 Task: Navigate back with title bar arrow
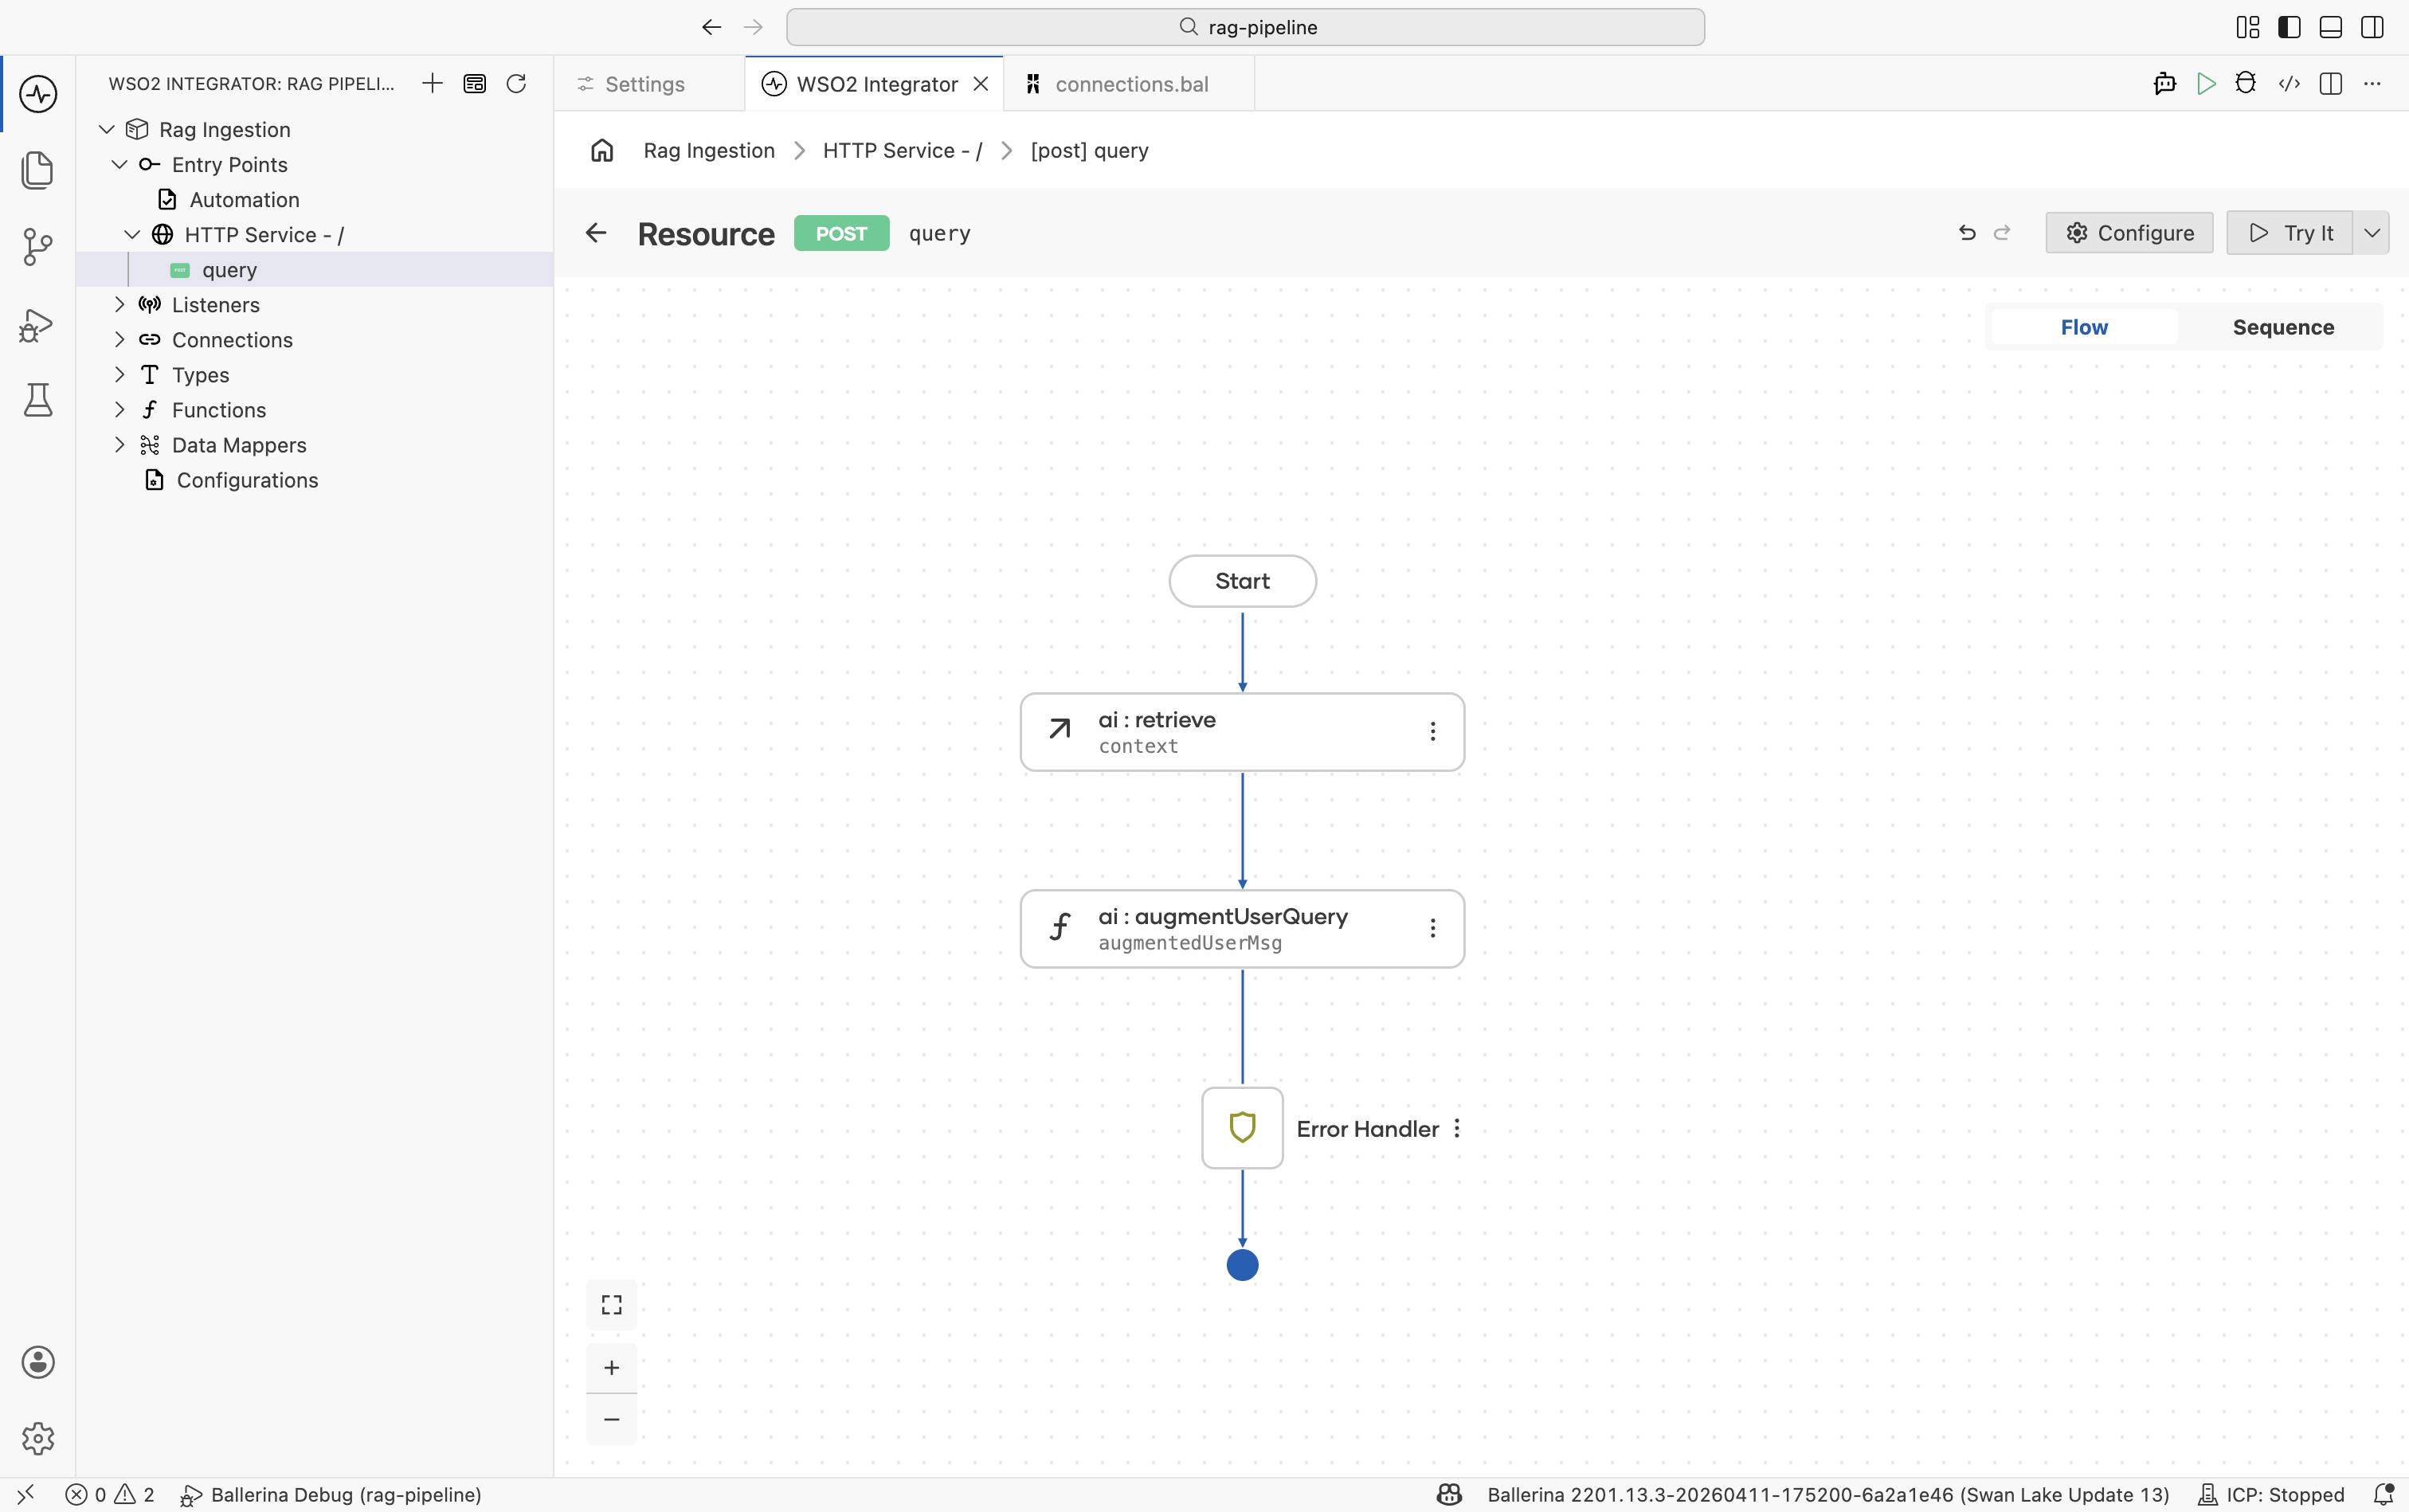point(711,27)
